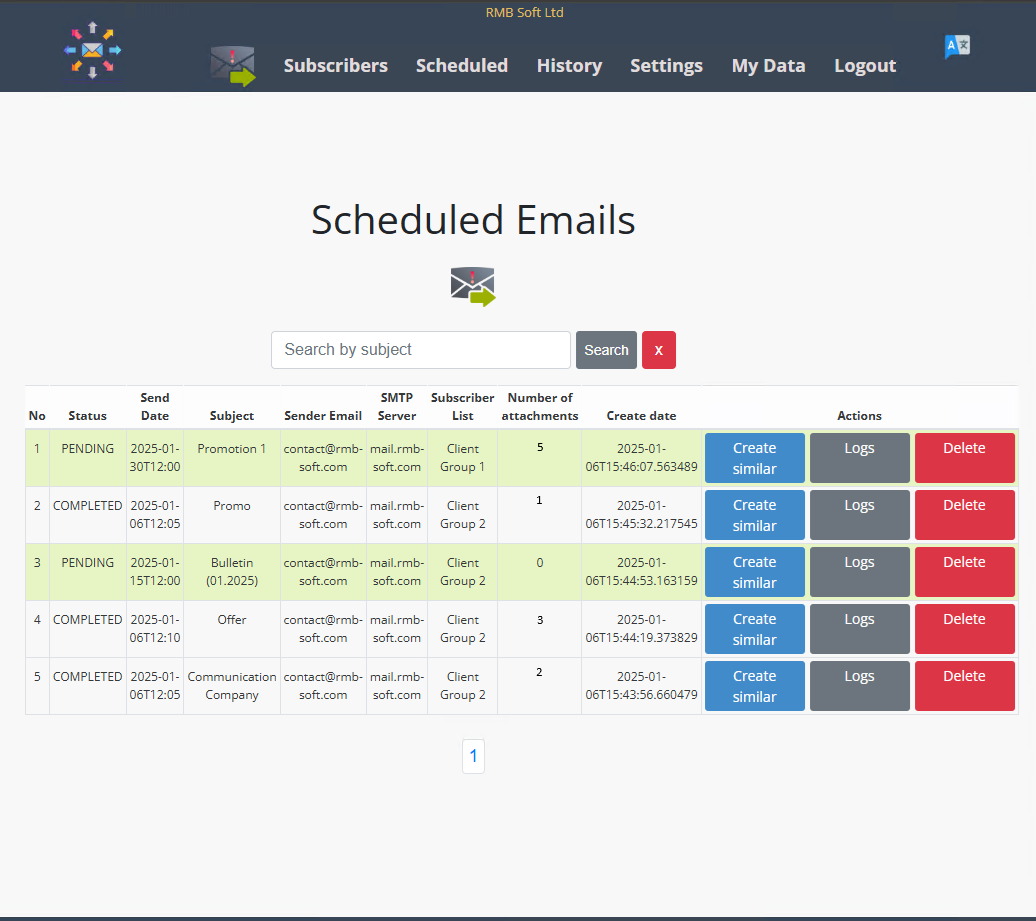Clear search with the red X button
The image size is (1036, 921).
[659, 350]
